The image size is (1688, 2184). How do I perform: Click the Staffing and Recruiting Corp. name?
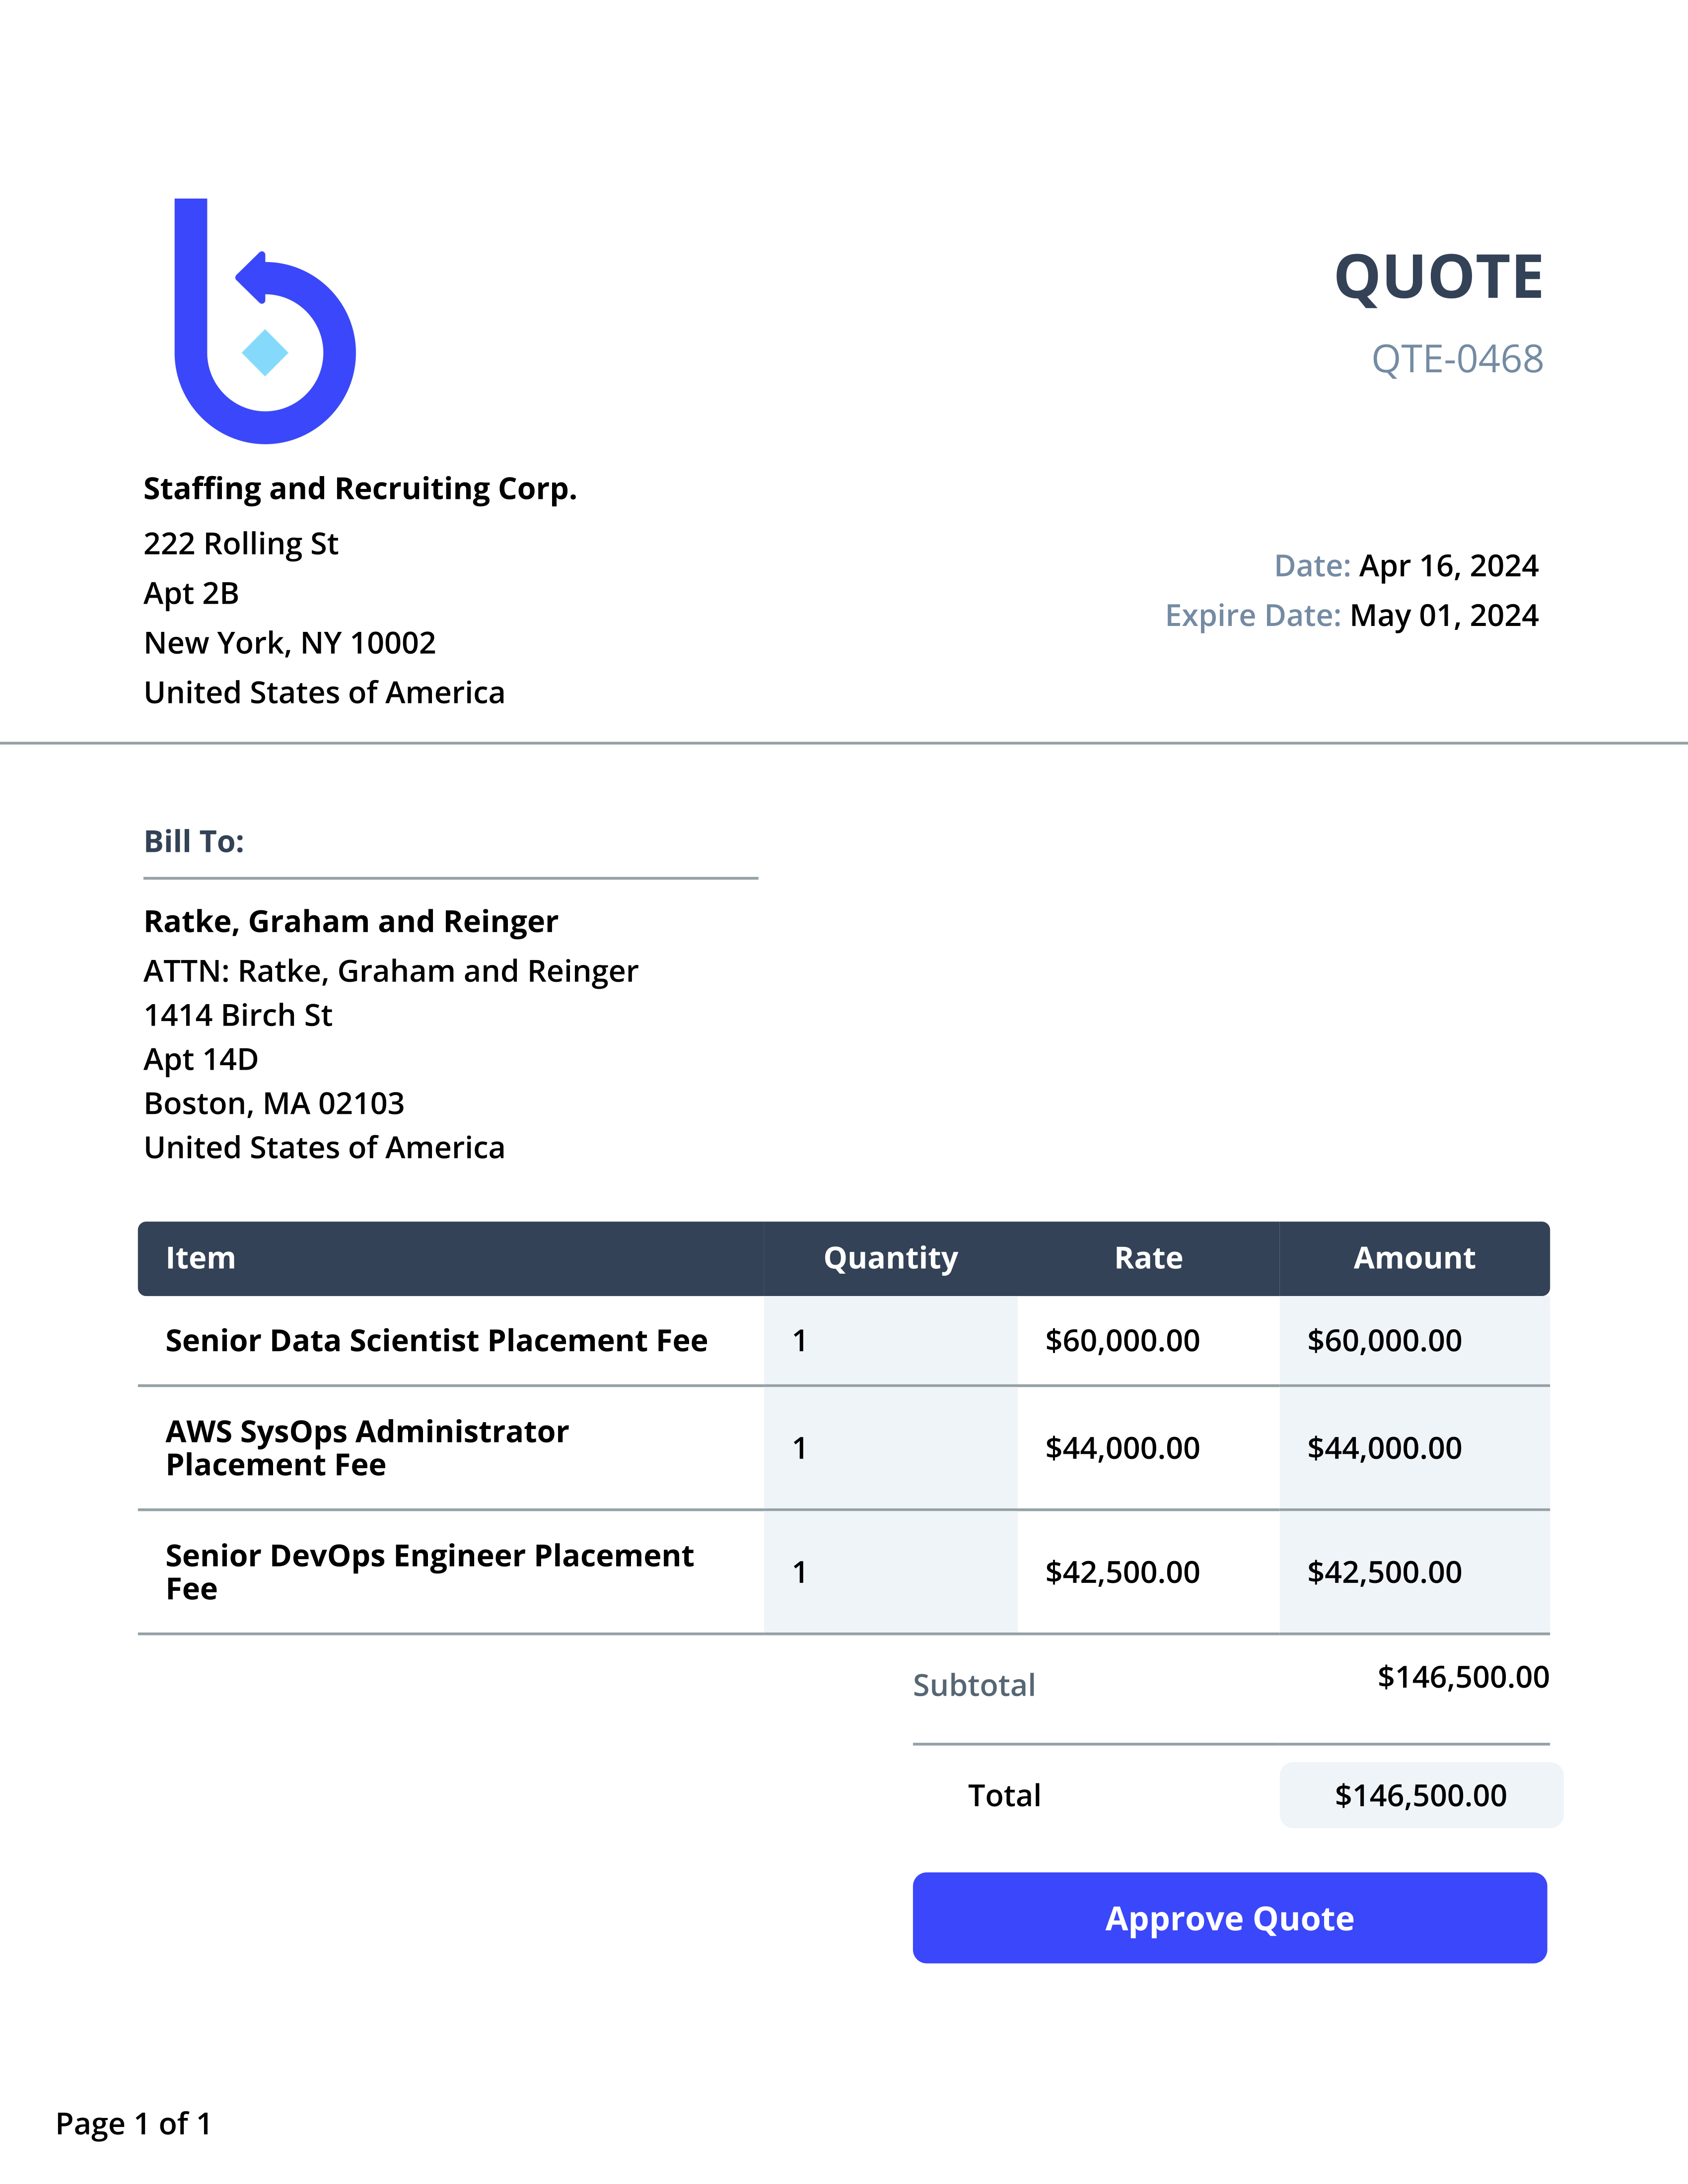[360, 489]
